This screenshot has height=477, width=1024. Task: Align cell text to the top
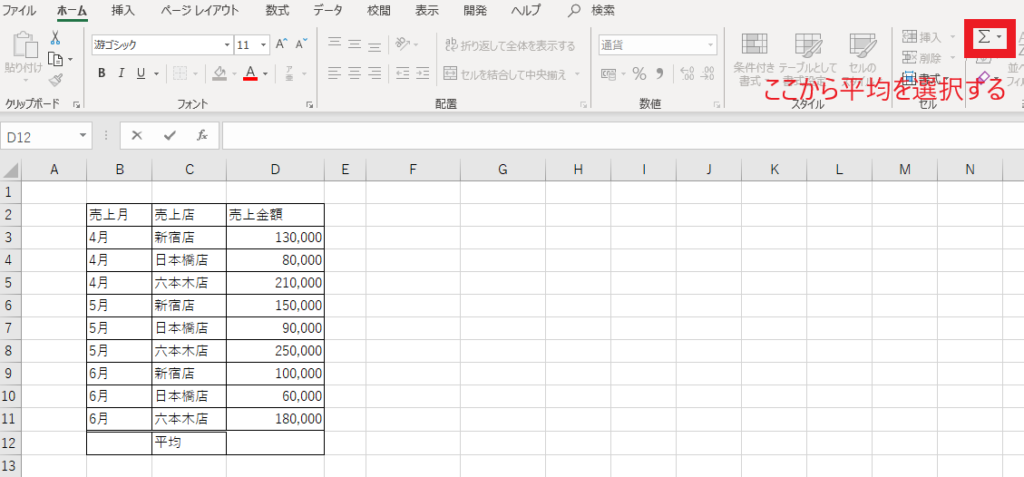click(335, 44)
